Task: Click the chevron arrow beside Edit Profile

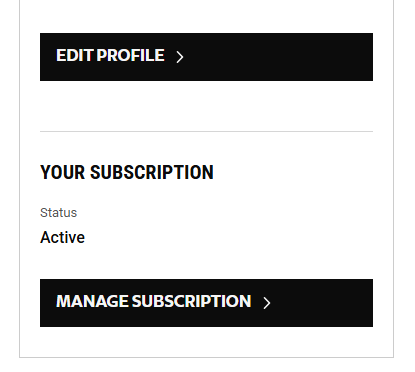Action: click(180, 57)
